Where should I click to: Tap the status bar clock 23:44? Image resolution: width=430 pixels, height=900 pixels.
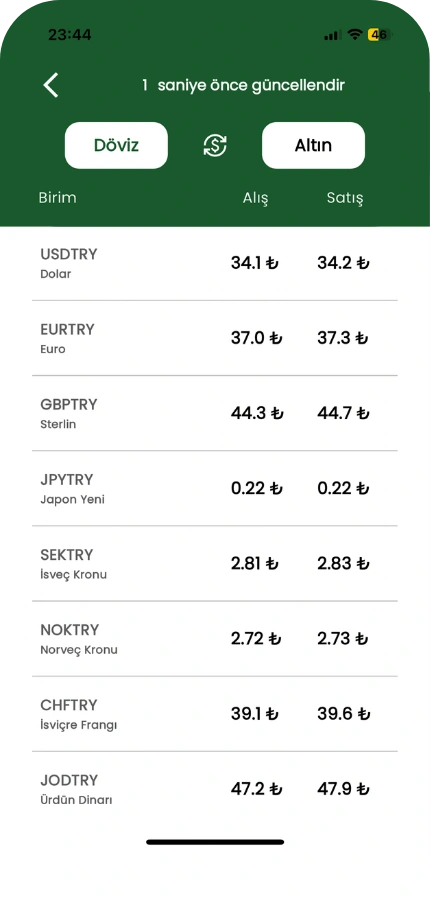(69, 35)
